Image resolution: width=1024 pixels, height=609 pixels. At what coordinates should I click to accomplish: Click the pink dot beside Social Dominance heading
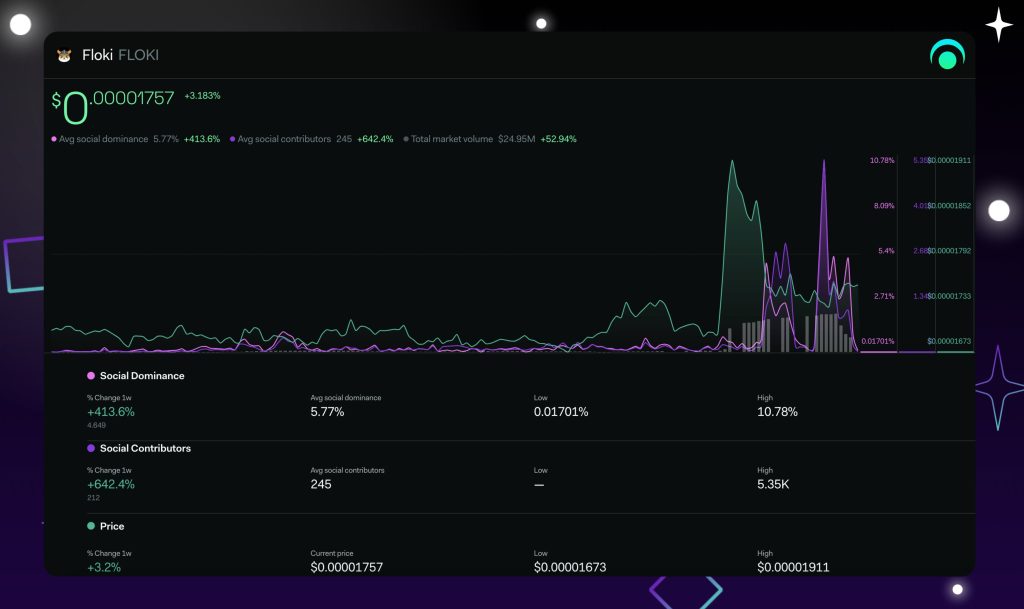[x=91, y=375]
